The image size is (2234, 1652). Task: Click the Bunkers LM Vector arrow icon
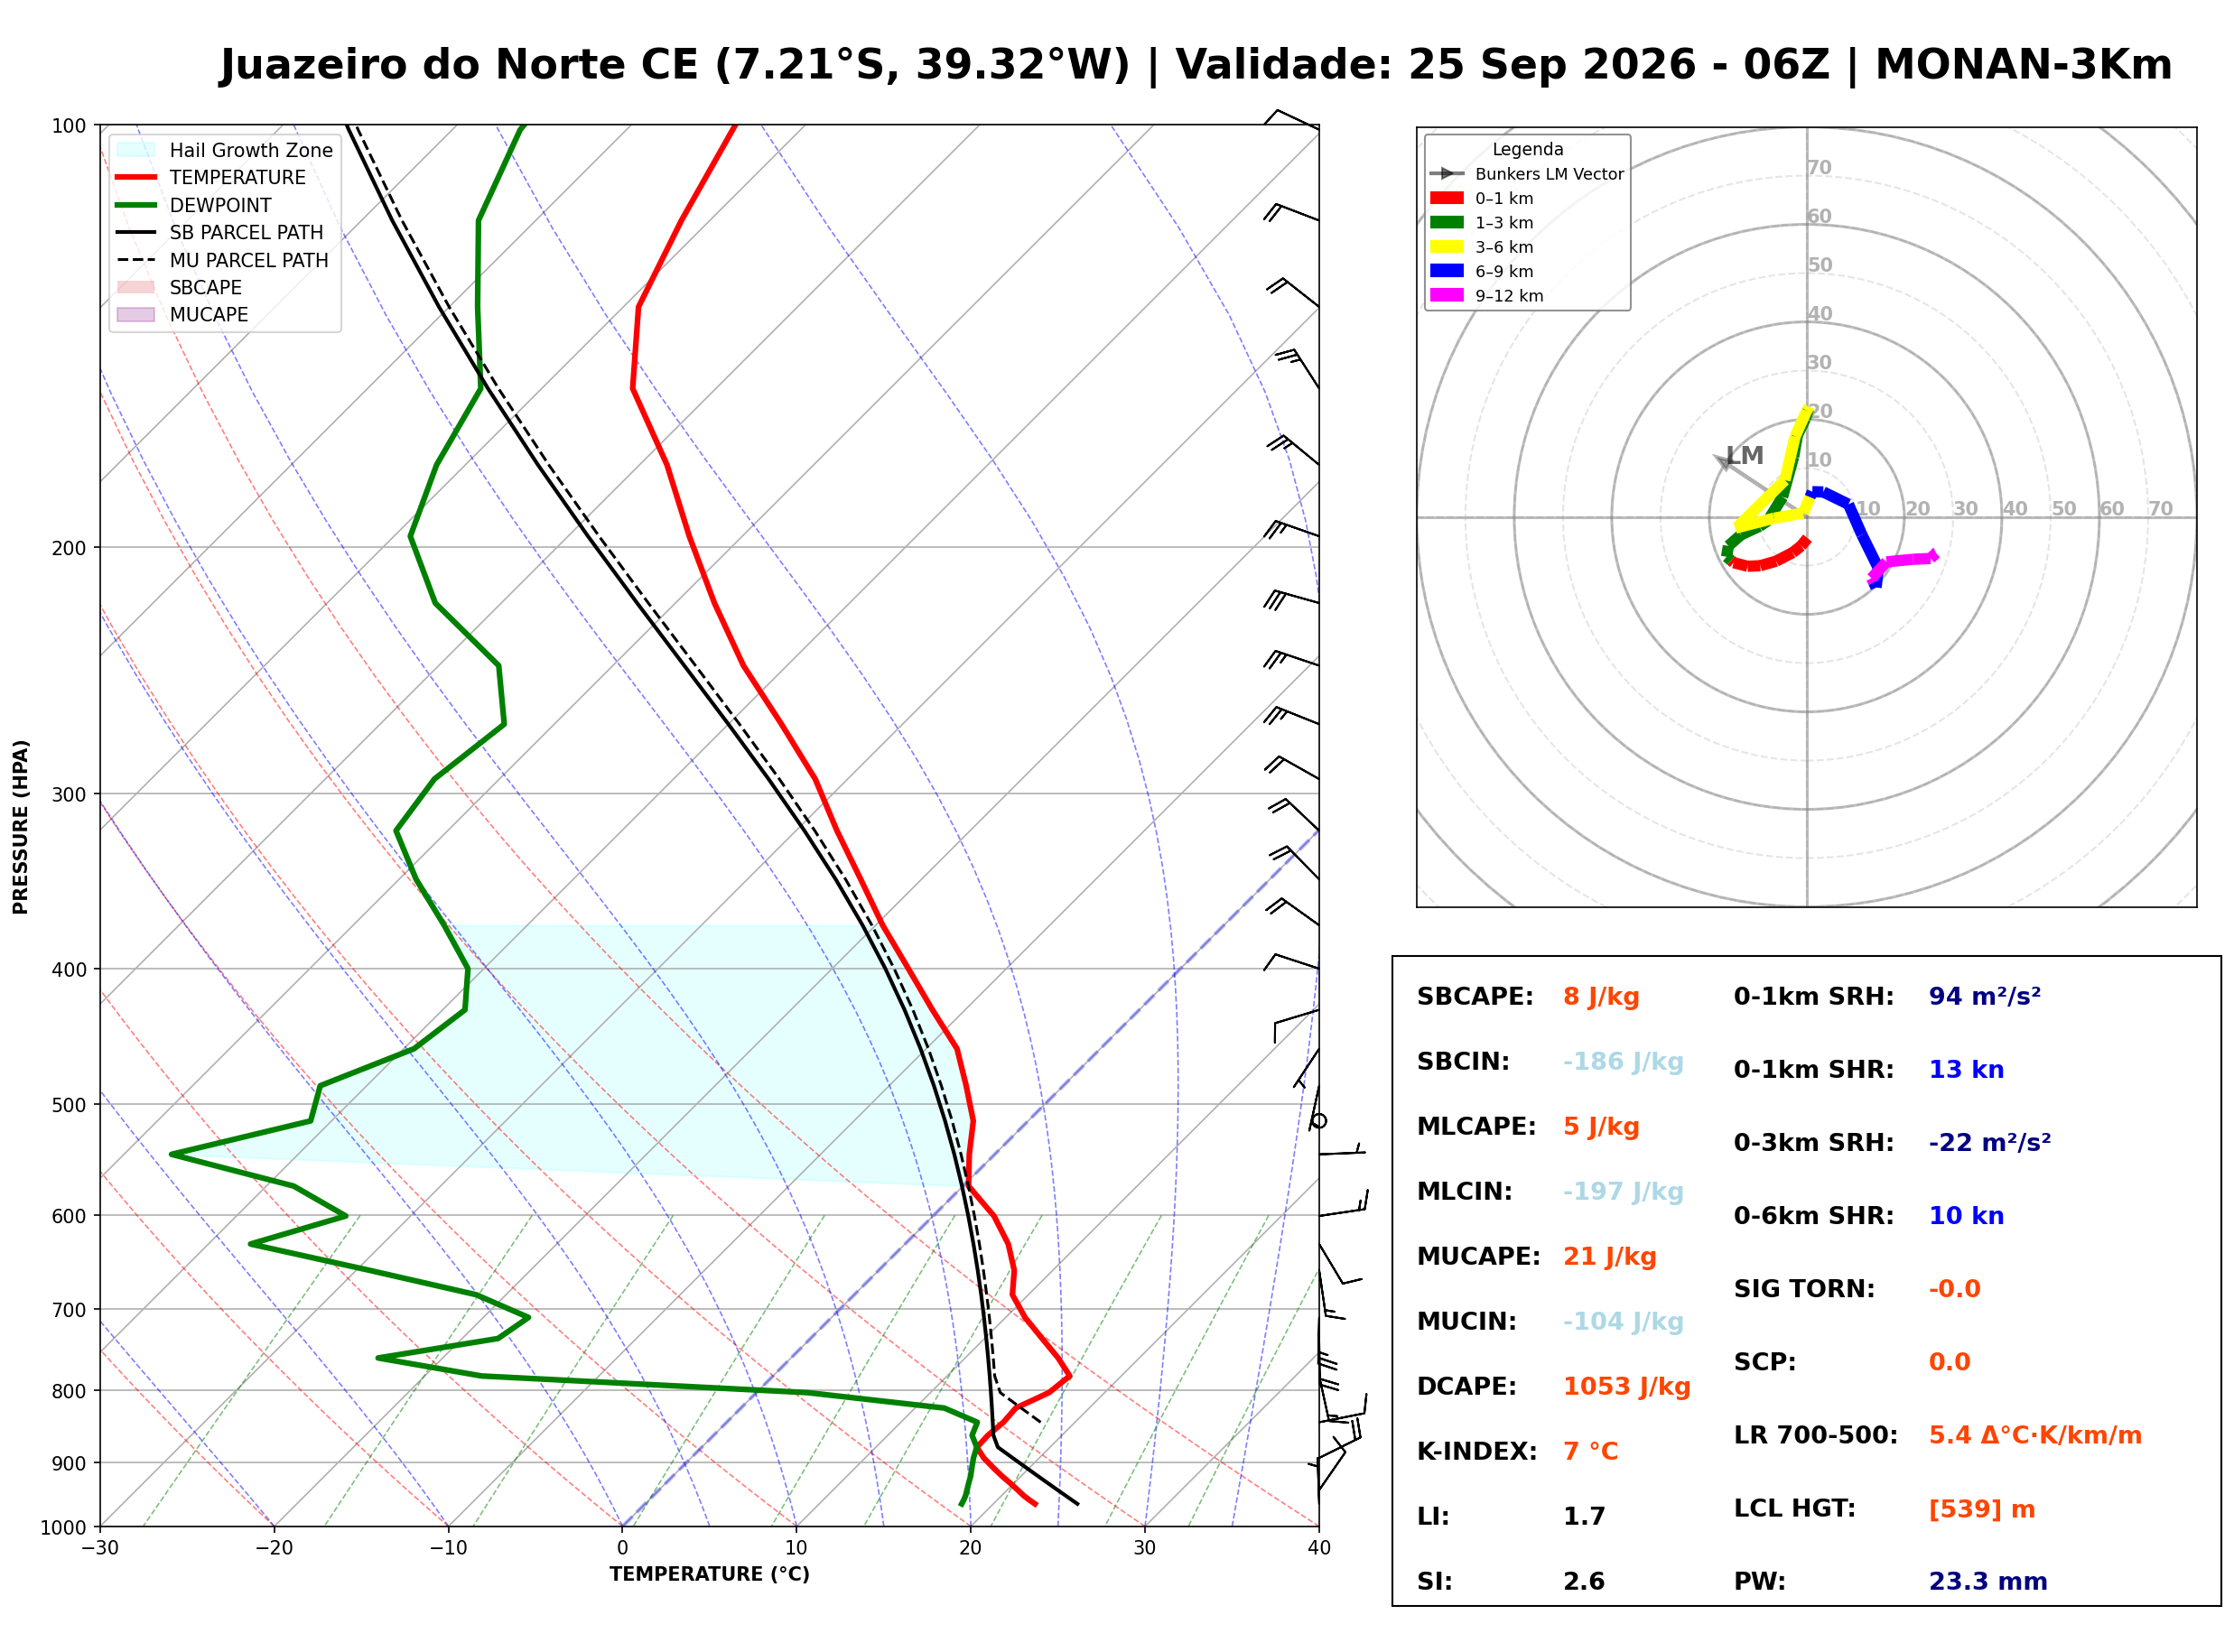point(1446,174)
